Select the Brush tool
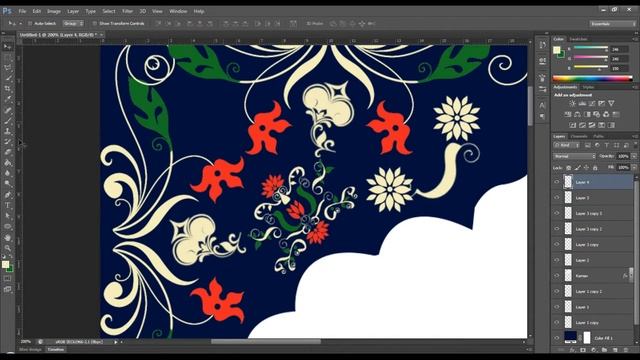Image resolution: width=640 pixels, height=360 pixels. [x=8, y=121]
